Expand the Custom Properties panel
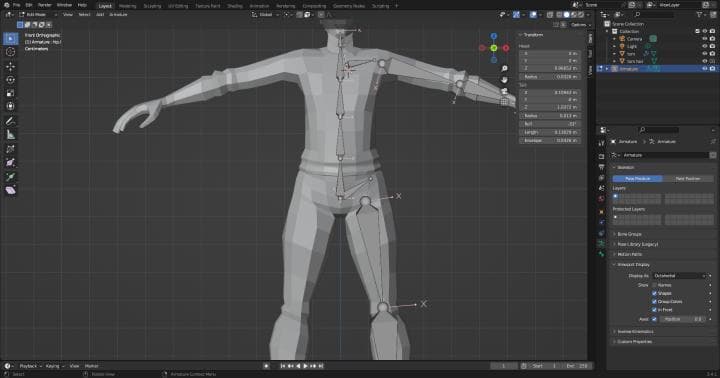The height and width of the screenshot is (378, 720). (634, 342)
